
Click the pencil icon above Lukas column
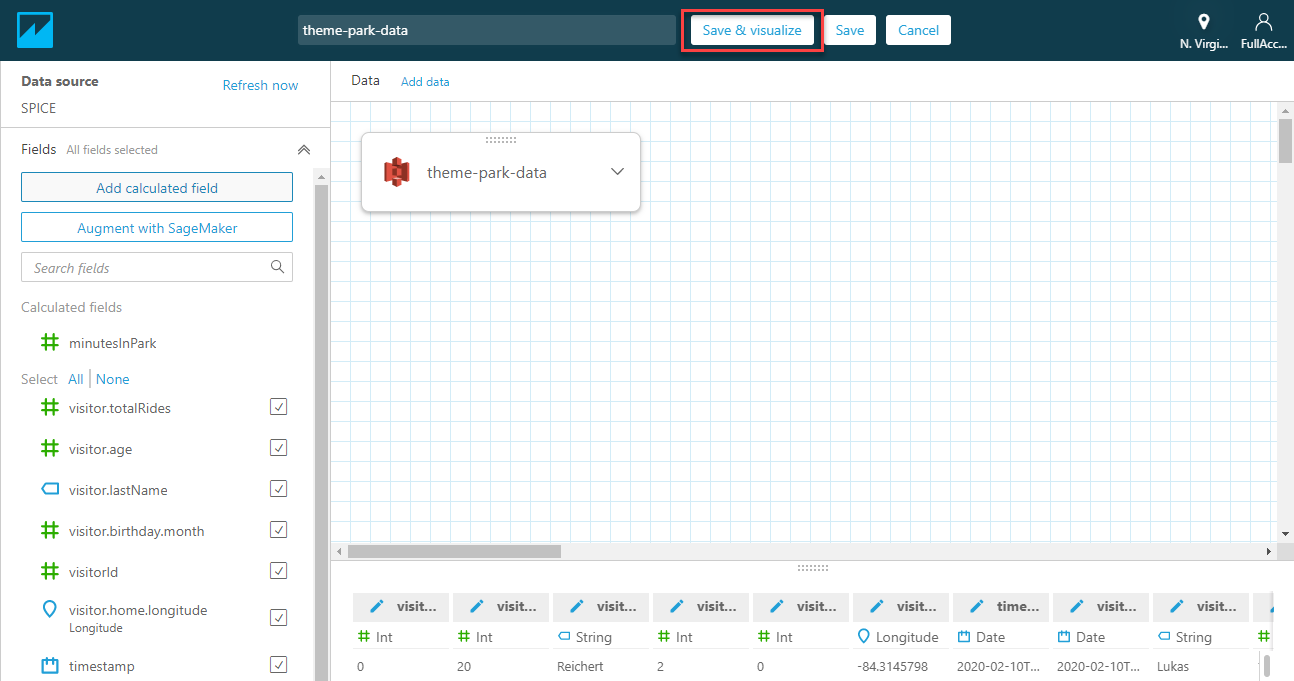1177,606
